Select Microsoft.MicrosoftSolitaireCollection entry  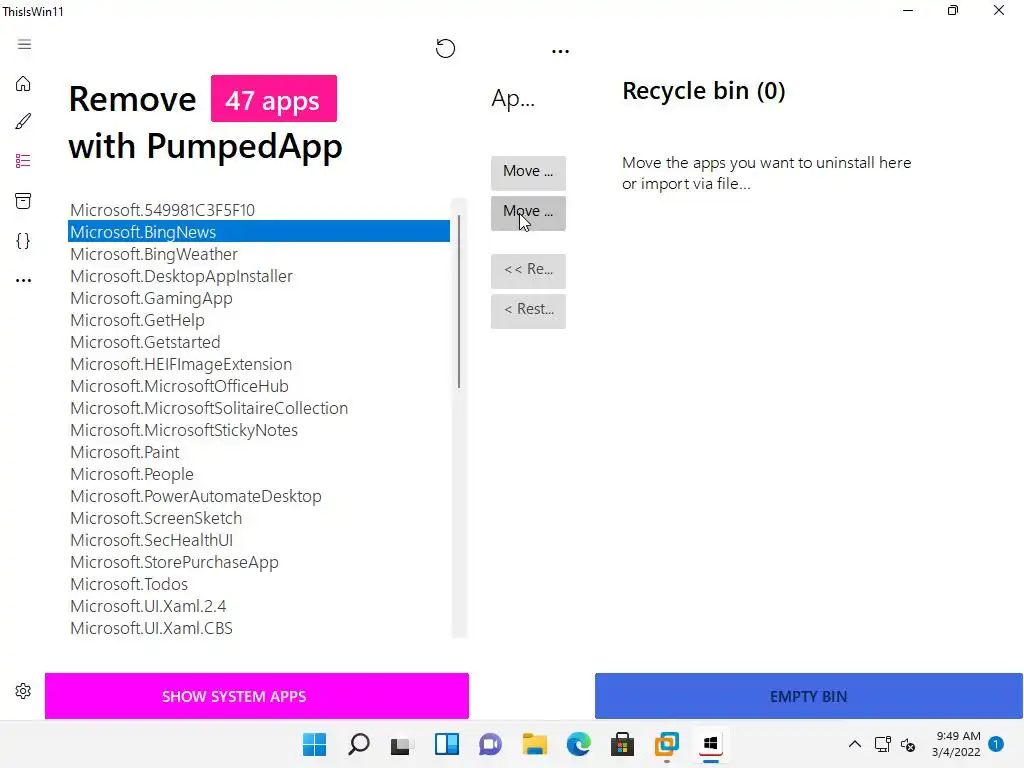pos(259,408)
